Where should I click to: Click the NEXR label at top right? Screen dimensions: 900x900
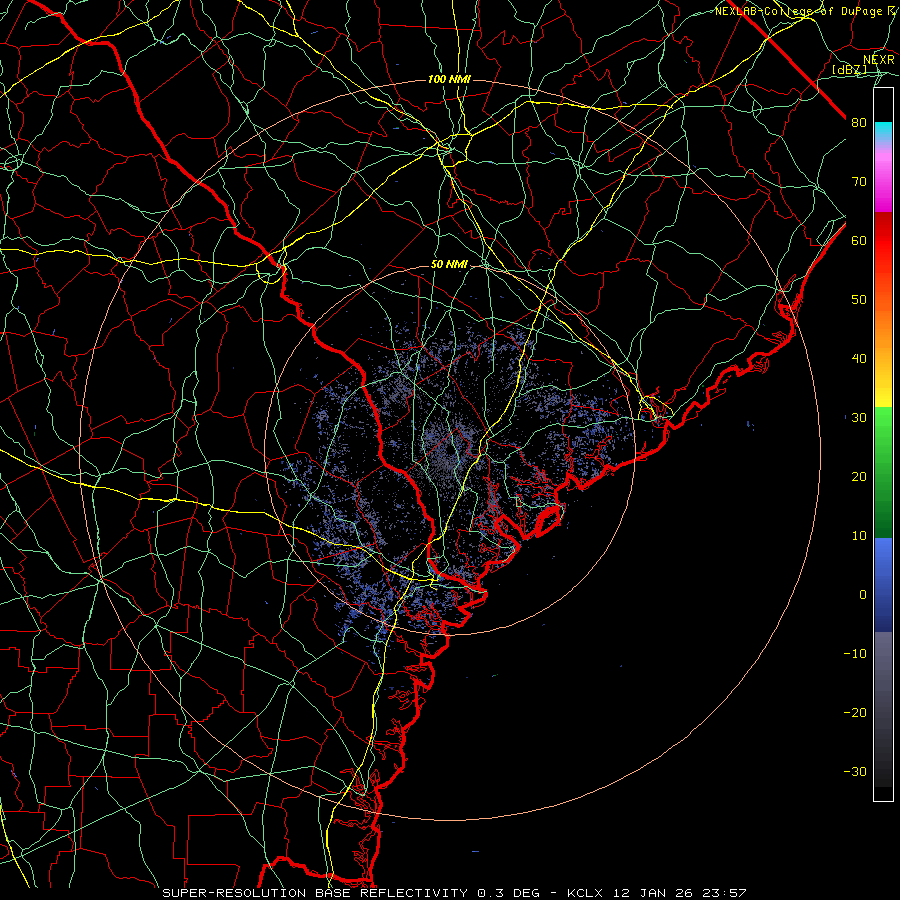pyautogui.click(x=879, y=60)
